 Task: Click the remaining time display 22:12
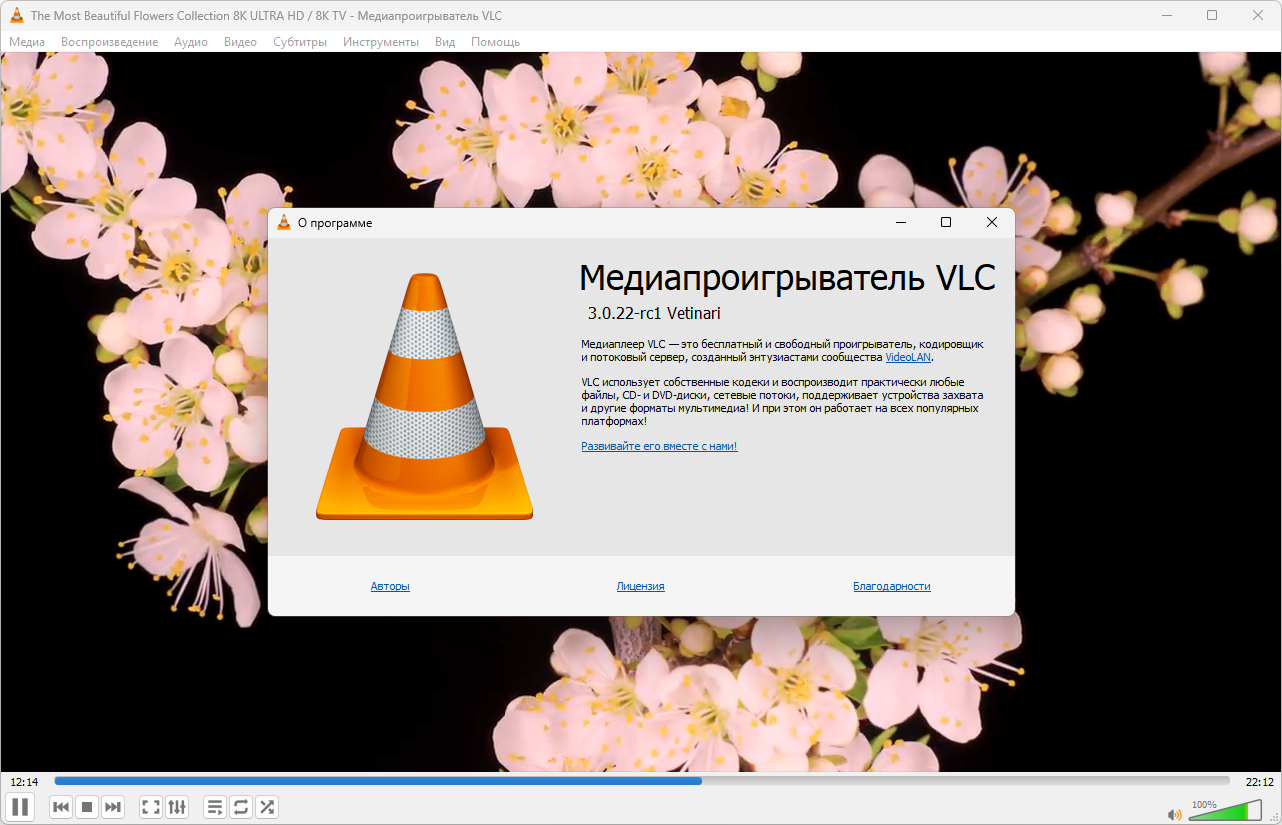pyautogui.click(x=1259, y=782)
